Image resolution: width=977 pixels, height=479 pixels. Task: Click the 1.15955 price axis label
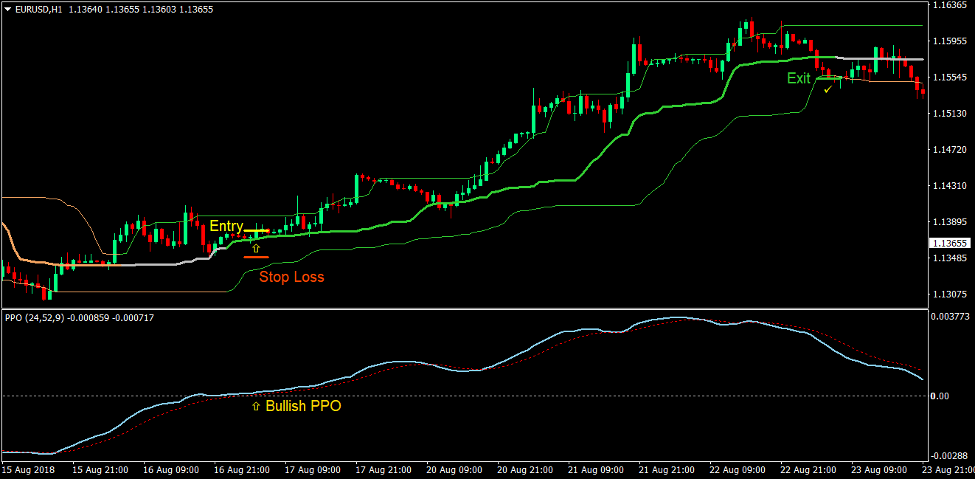tap(948, 41)
